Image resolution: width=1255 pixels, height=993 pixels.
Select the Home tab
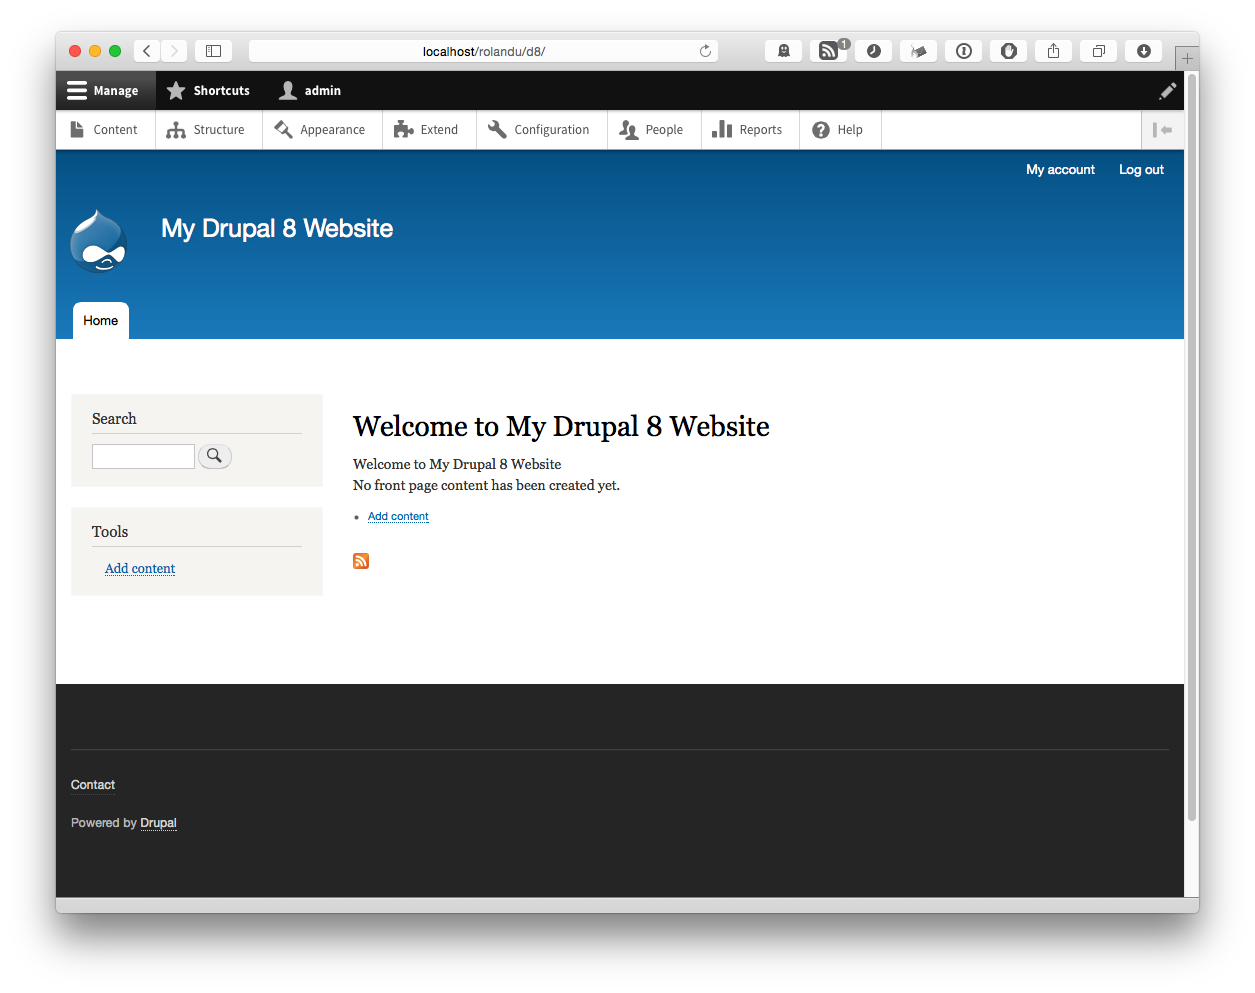(101, 321)
